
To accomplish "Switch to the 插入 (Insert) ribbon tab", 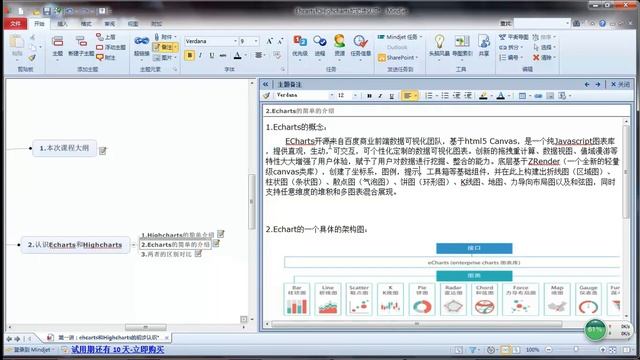I will pos(62,24).
